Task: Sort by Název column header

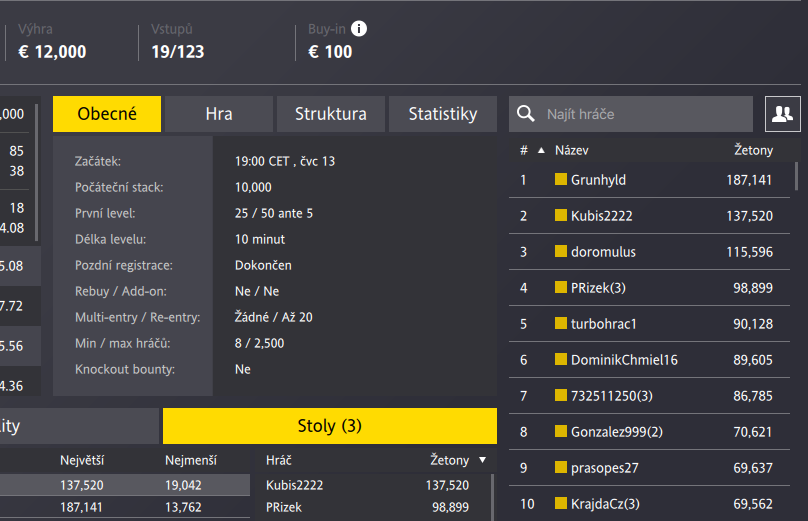Action: tap(571, 151)
